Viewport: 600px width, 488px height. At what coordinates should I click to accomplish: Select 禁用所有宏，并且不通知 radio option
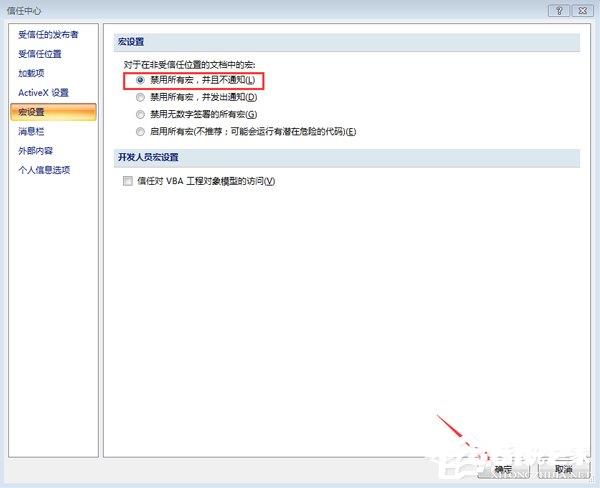[x=140, y=80]
